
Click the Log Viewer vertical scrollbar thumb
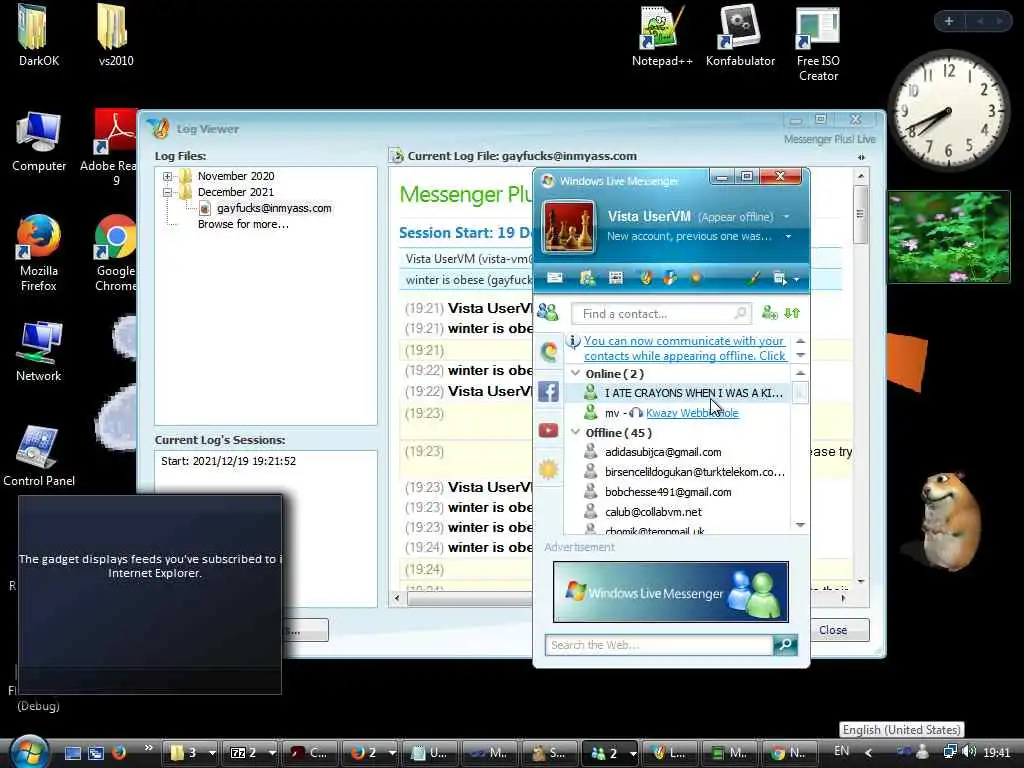coord(860,214)
